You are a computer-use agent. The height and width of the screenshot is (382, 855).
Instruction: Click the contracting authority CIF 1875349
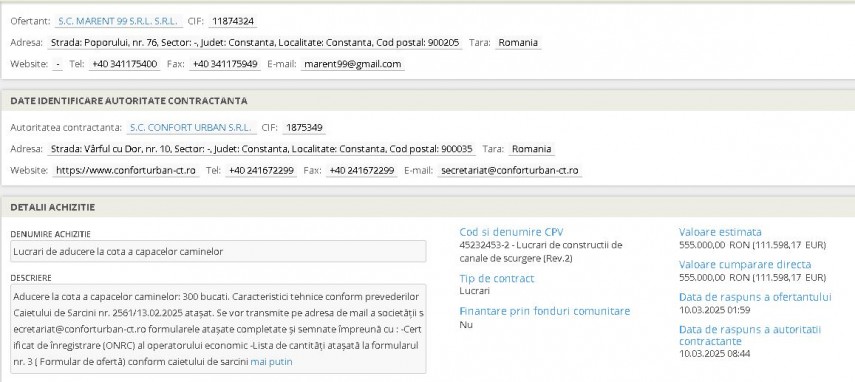pos(304,128)
